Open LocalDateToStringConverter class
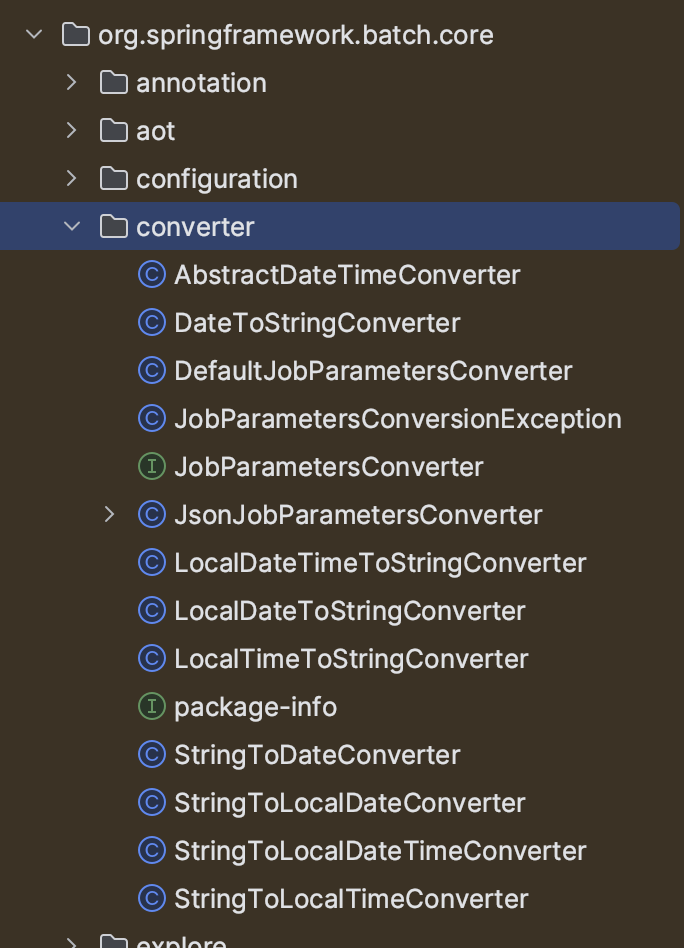Screen dimensions: 684x948 point(350,611)
